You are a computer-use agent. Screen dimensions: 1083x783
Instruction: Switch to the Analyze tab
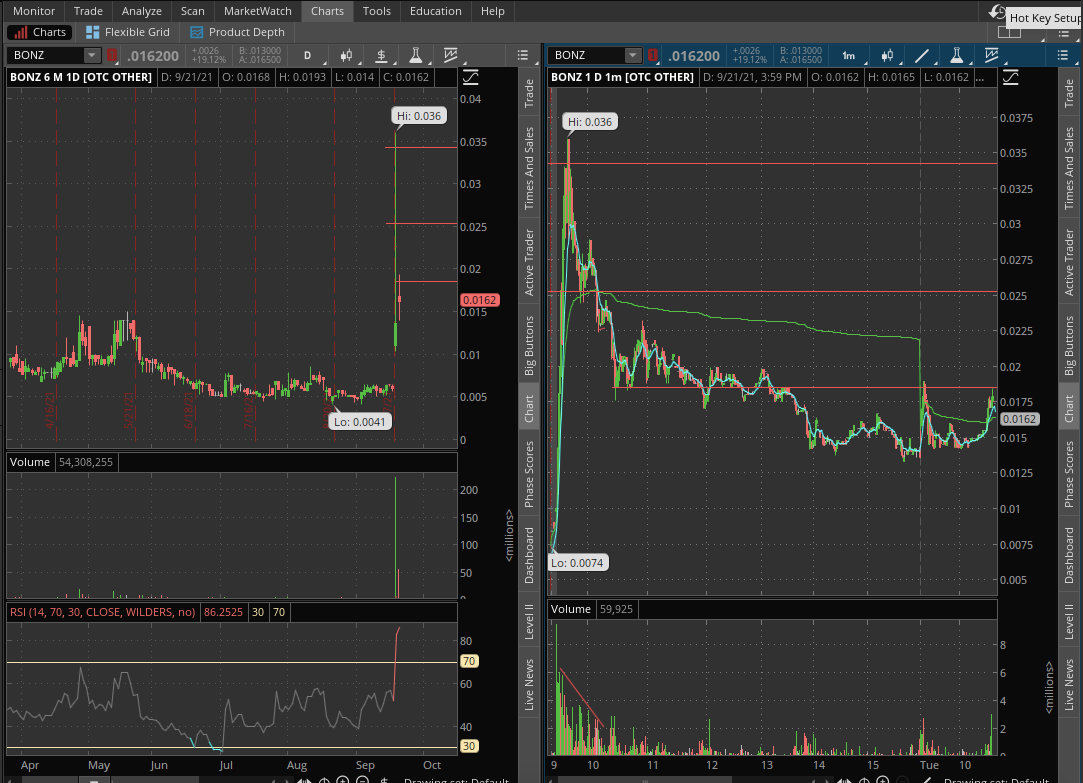(141, 11)
